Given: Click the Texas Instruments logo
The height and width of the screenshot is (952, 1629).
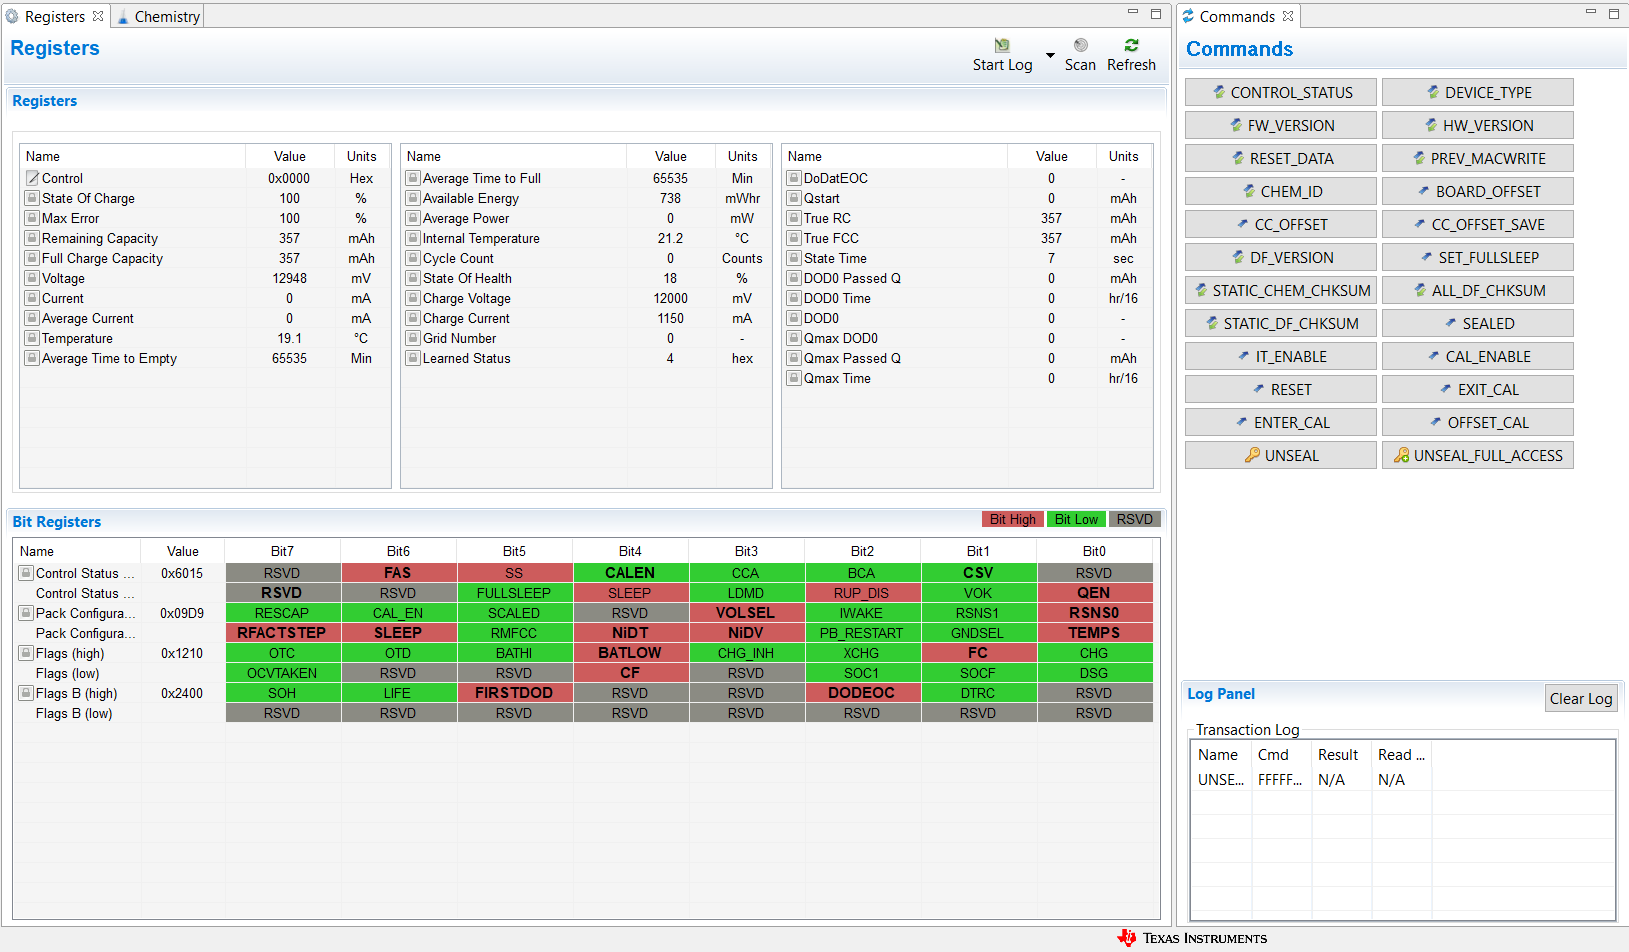Looking at the screenshot, I should (x=1192, y=938).
